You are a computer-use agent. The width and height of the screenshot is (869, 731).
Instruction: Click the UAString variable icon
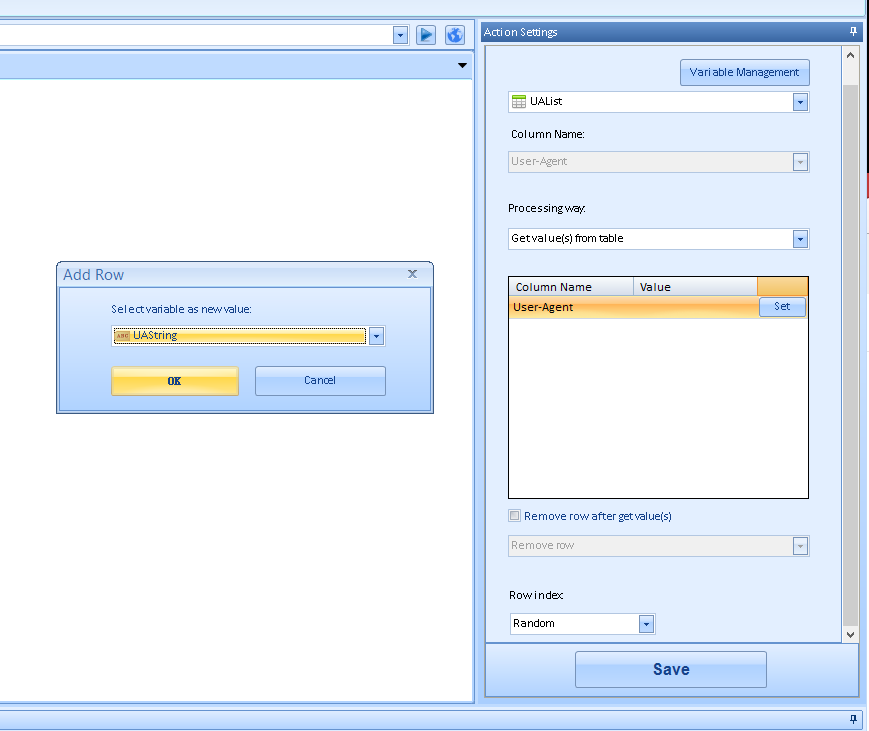pyautogui.click(x=122, y=336)
